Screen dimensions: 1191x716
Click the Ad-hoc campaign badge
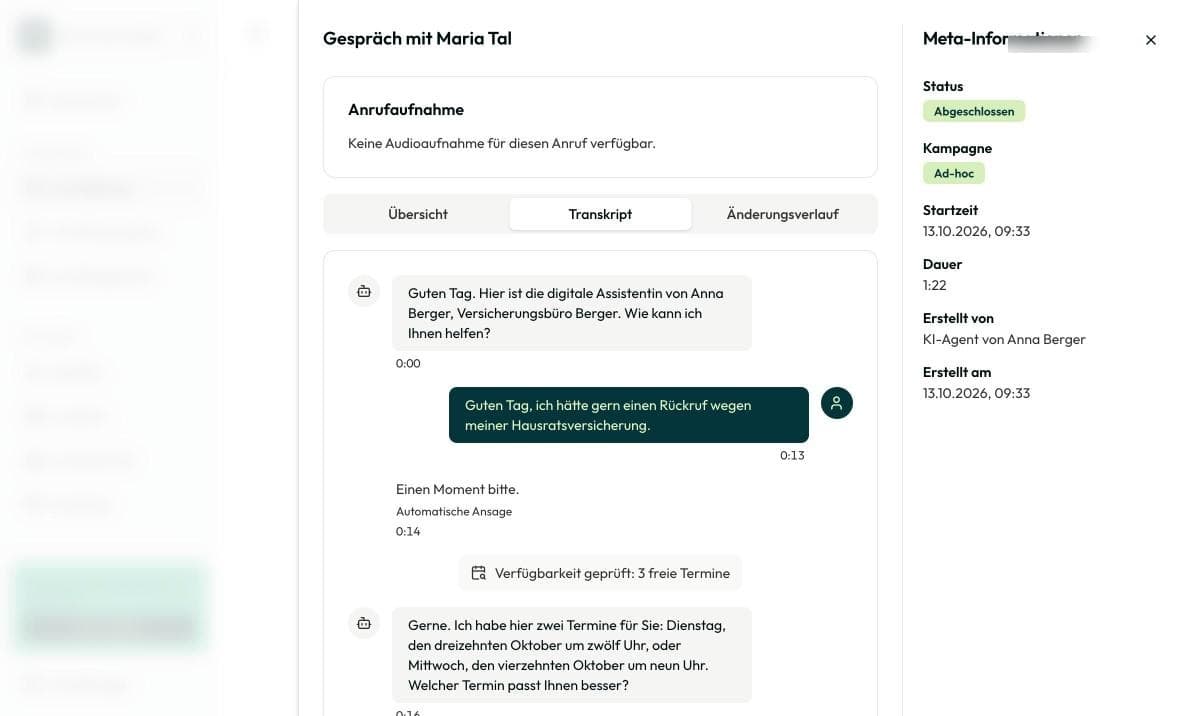point(953,173)
